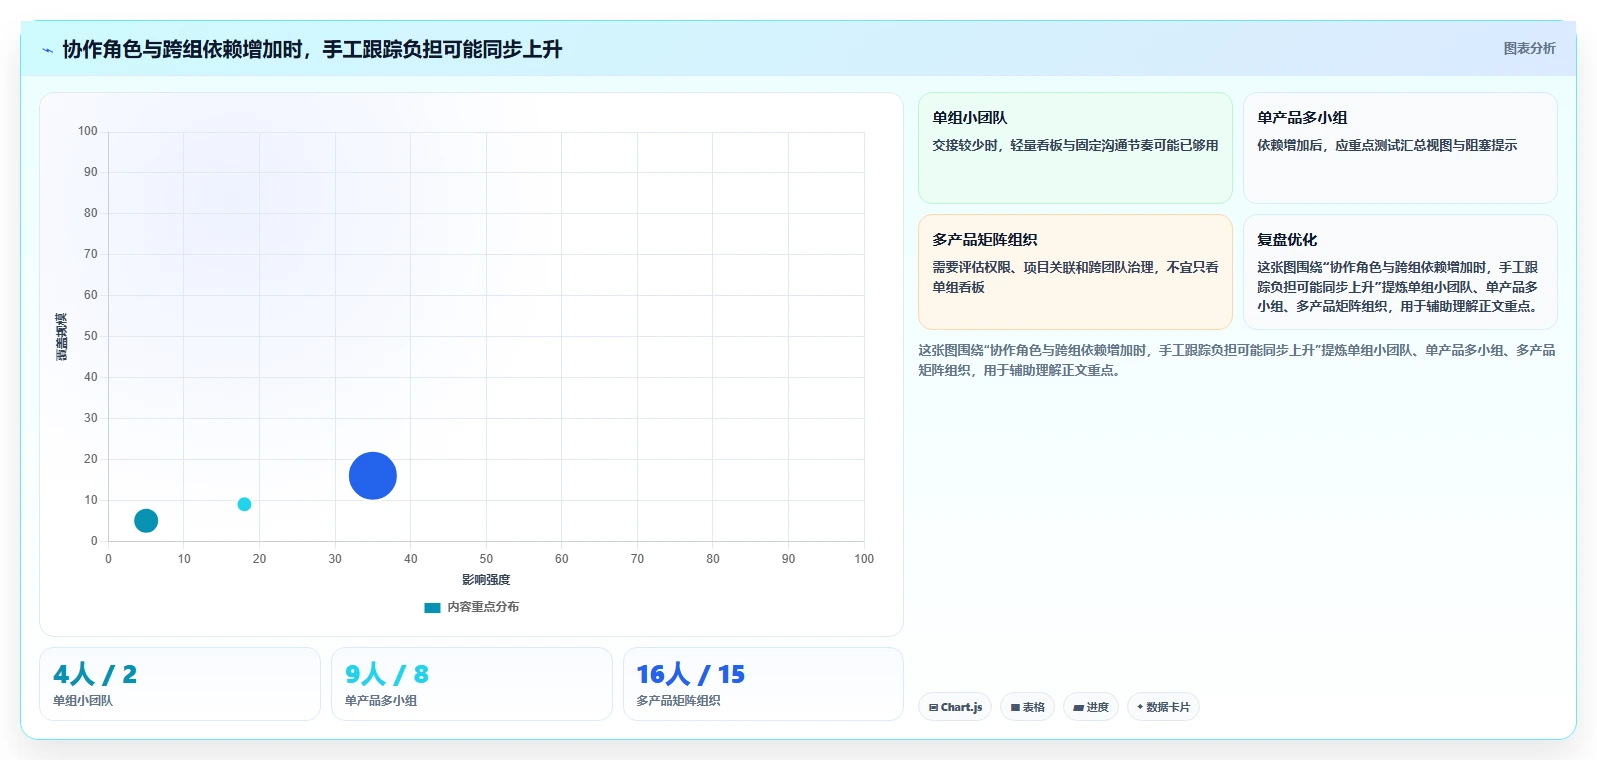The width and height of the screenshot is (1597, 760).
Task: Click the 进度 tag chip
Action: tap(1091, 707)
